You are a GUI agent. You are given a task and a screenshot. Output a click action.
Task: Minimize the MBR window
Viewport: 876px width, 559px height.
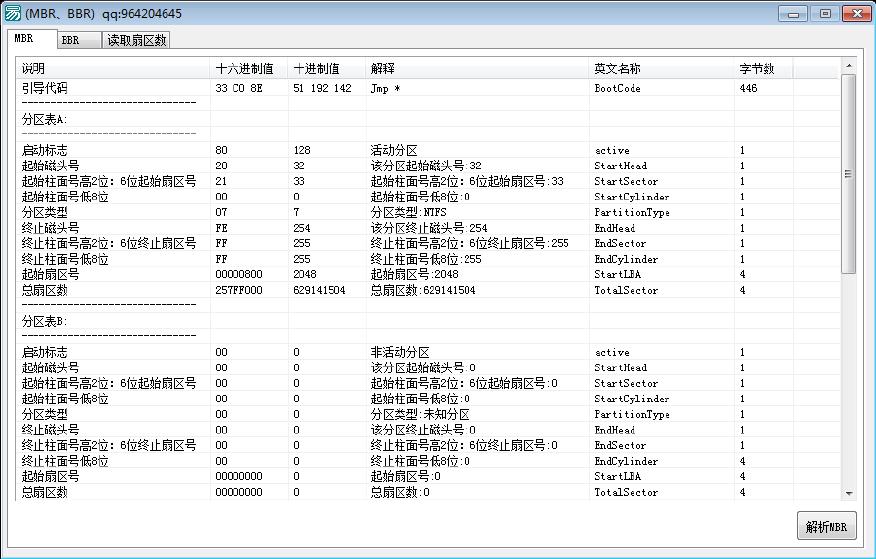(x=797, y=13)
